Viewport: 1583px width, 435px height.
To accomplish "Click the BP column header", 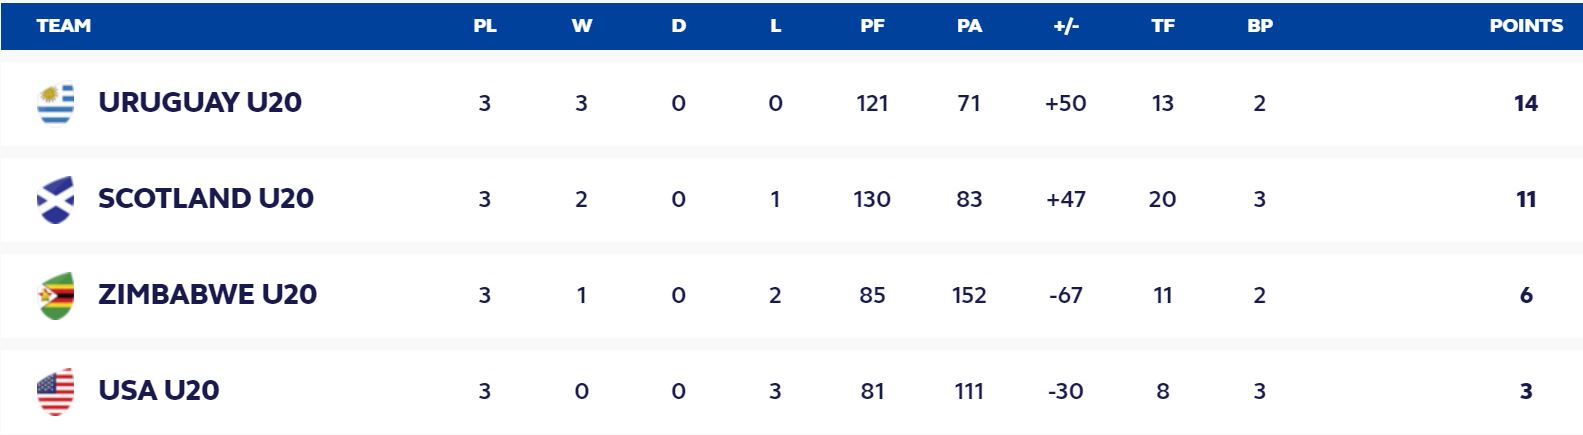I will point(1260,26).
